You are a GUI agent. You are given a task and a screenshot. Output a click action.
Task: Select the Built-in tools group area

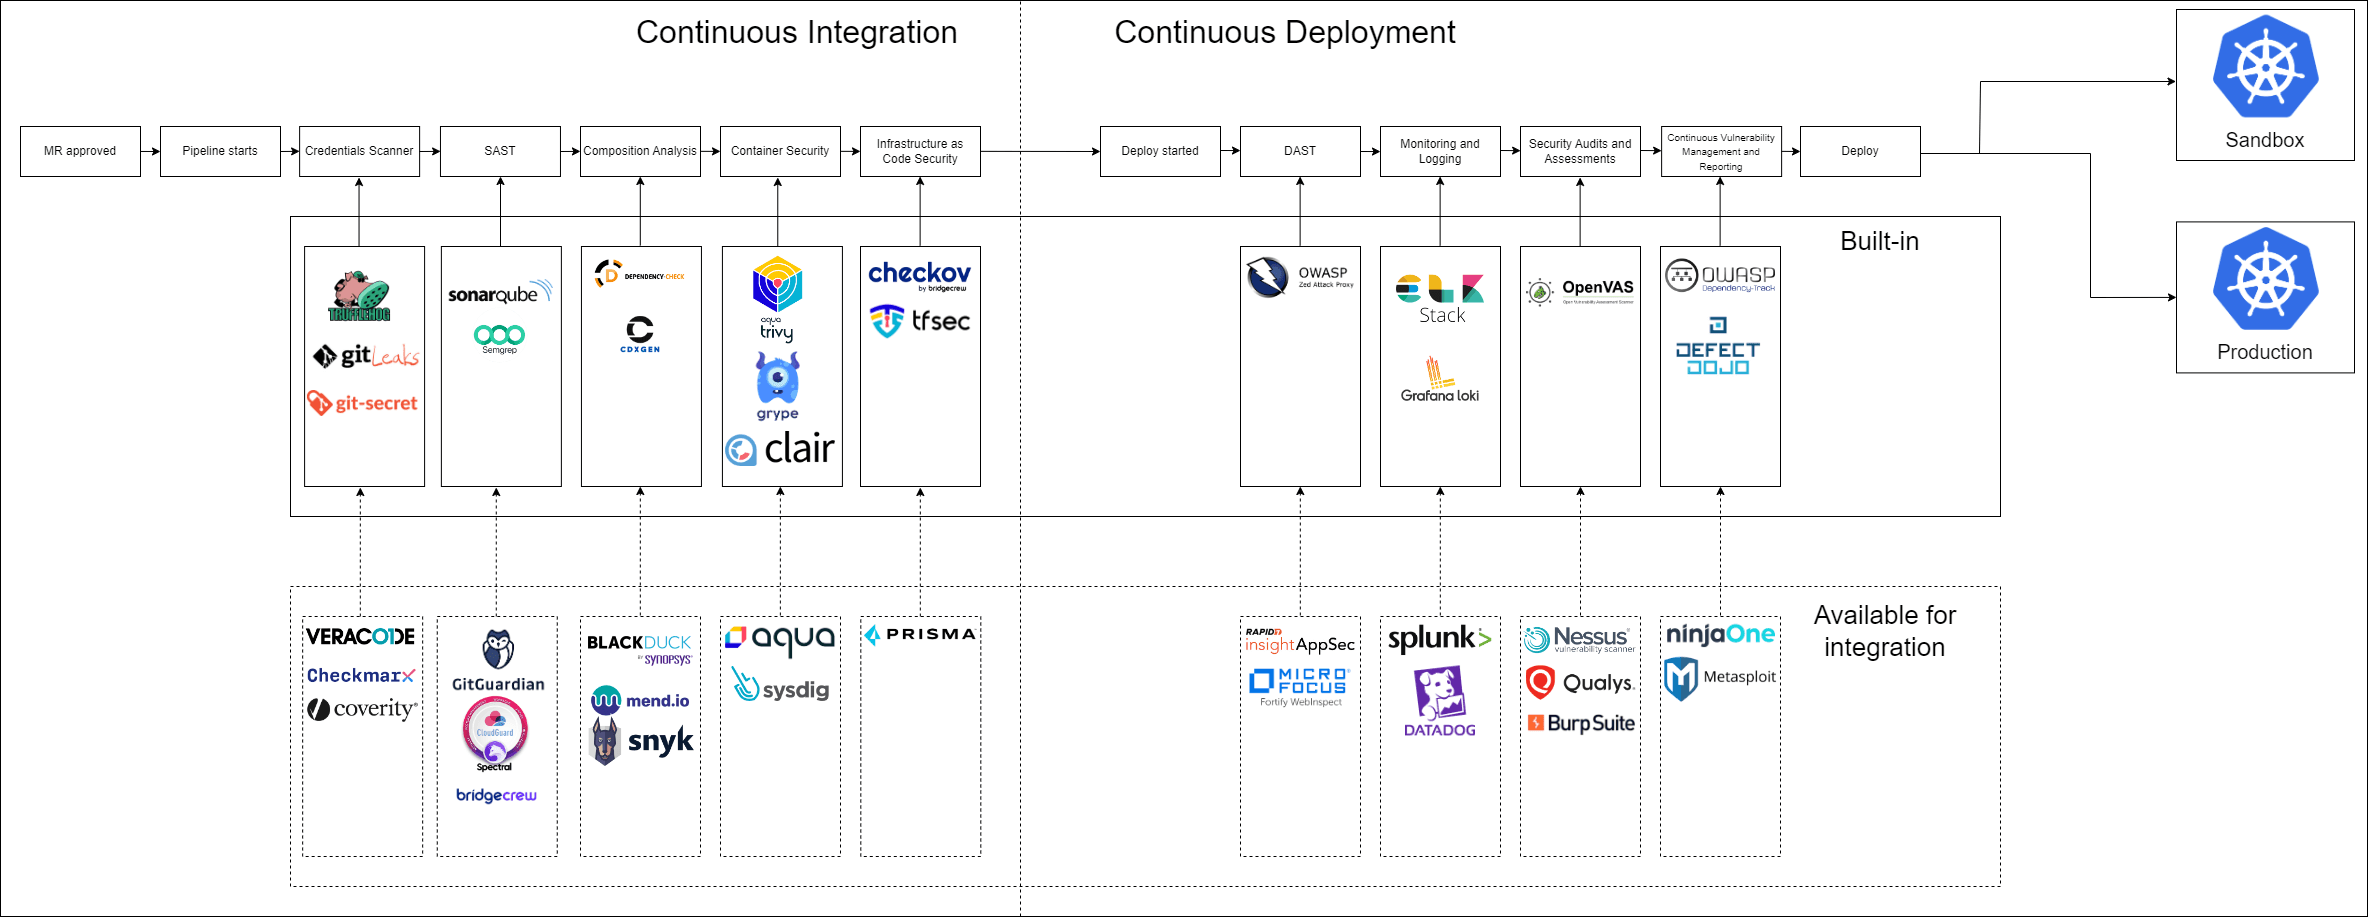1880,240
